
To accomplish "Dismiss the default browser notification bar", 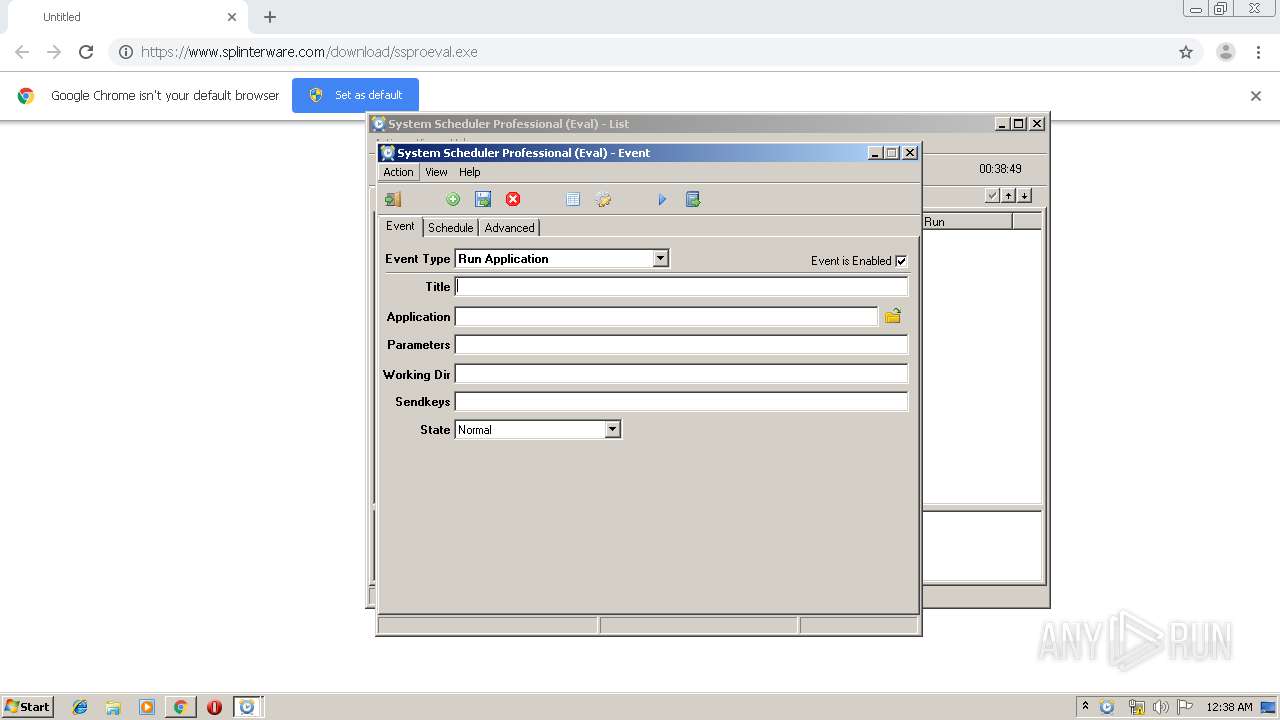I will (1256, 96).
